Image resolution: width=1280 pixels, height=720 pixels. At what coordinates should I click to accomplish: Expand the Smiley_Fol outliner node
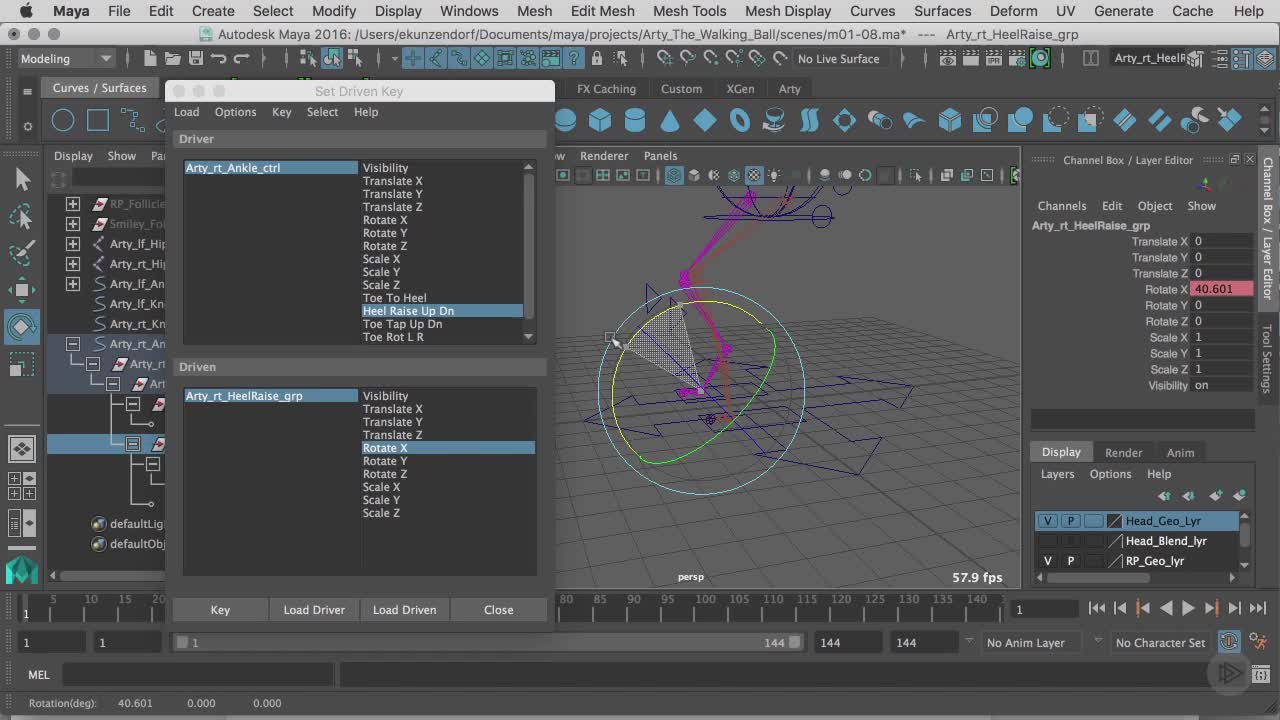click(x=72, y=224)
